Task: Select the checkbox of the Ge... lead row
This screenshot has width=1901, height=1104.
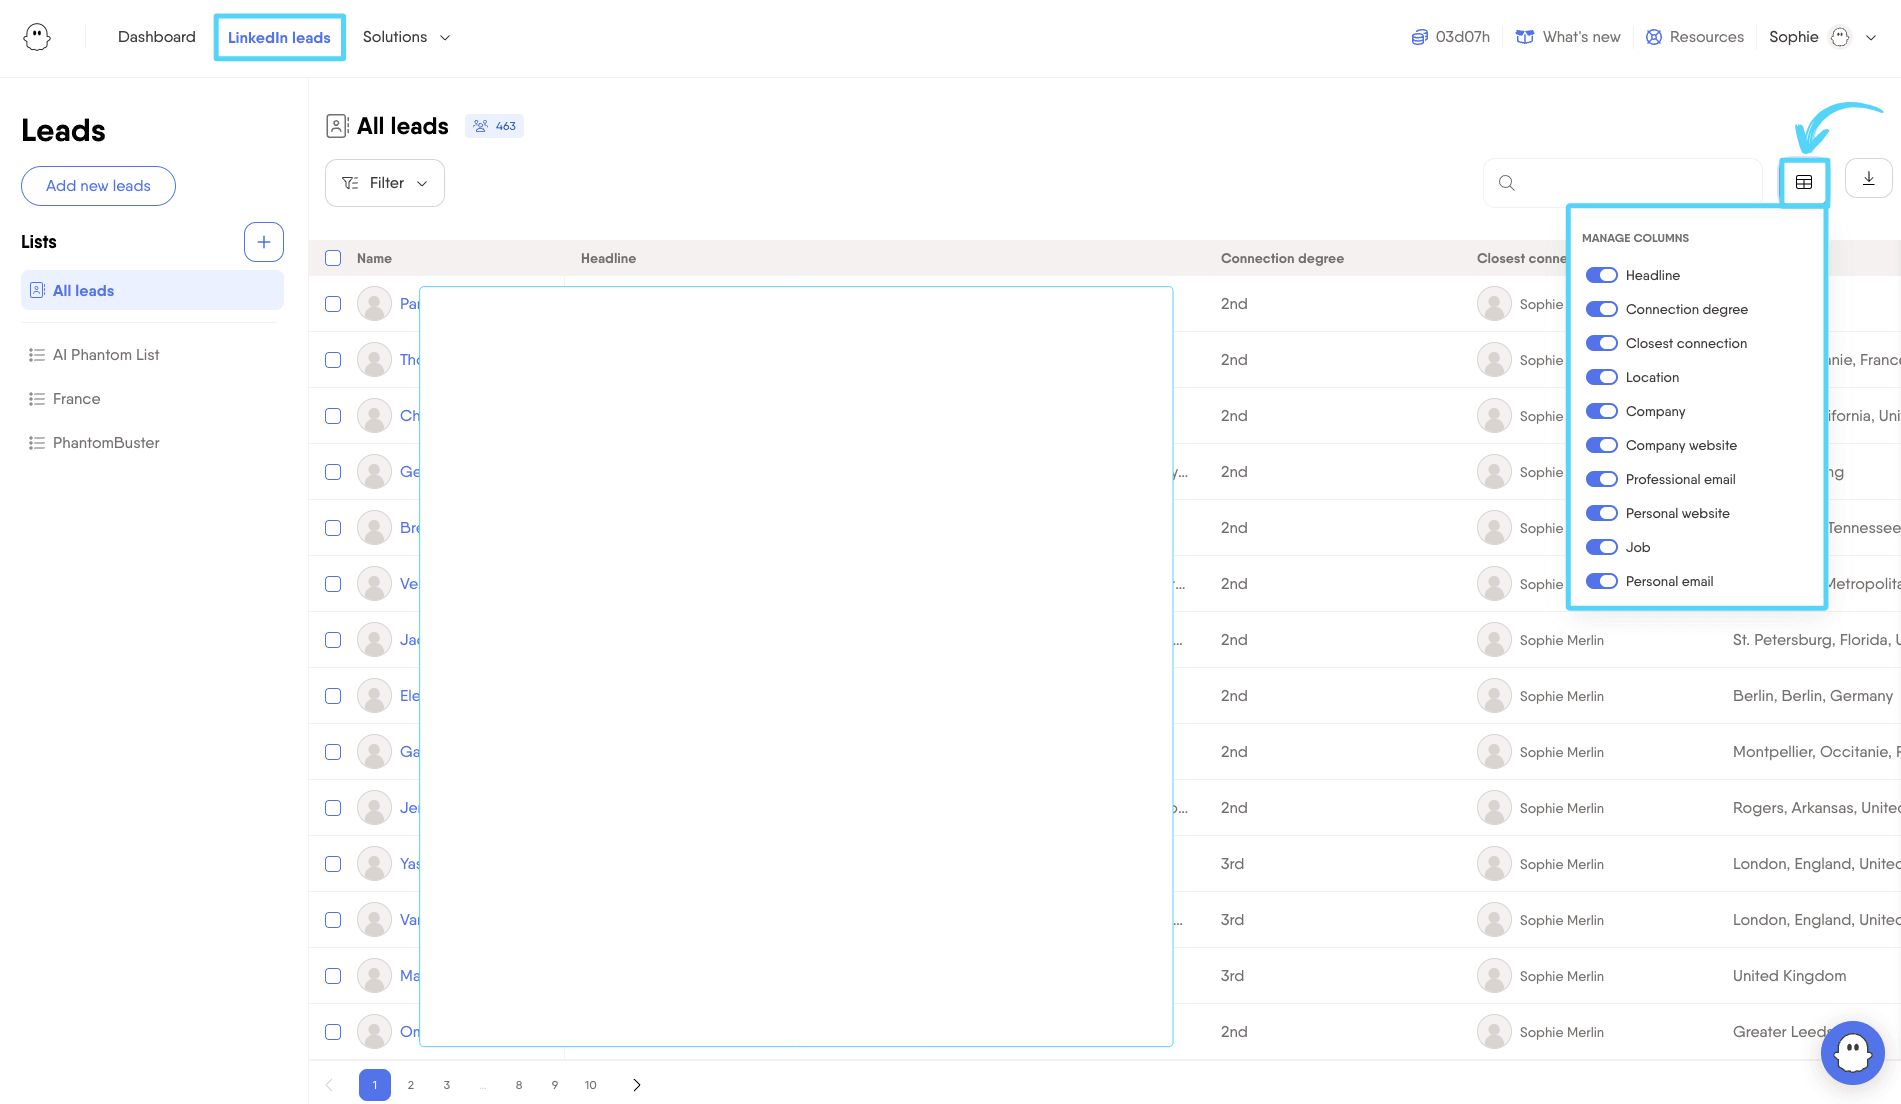Action: pos(333,472)
